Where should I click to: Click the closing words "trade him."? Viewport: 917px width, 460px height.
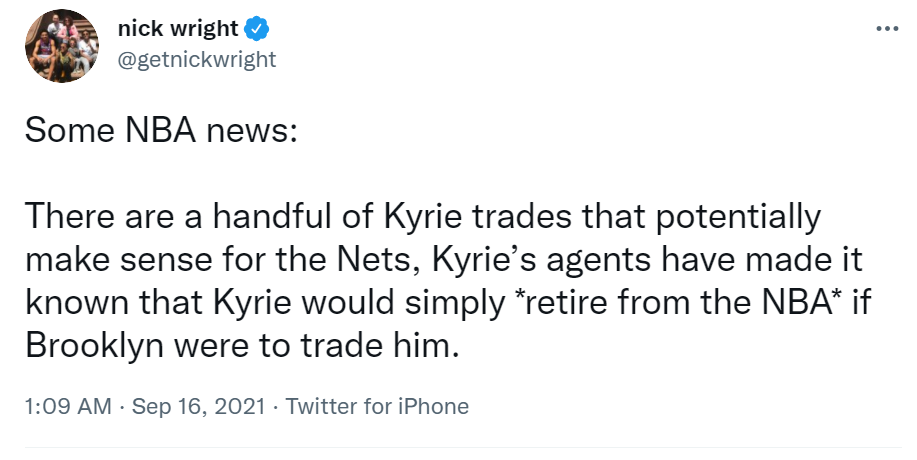[x=379, y=346]
